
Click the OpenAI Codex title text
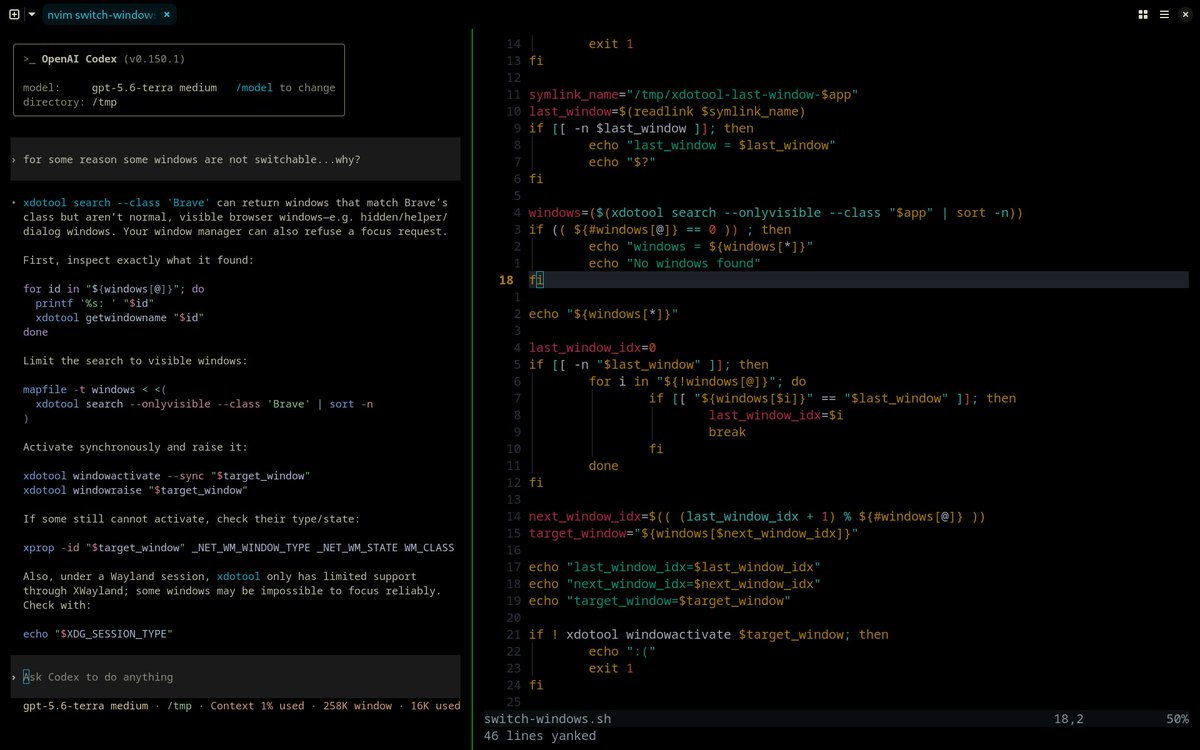79,60
